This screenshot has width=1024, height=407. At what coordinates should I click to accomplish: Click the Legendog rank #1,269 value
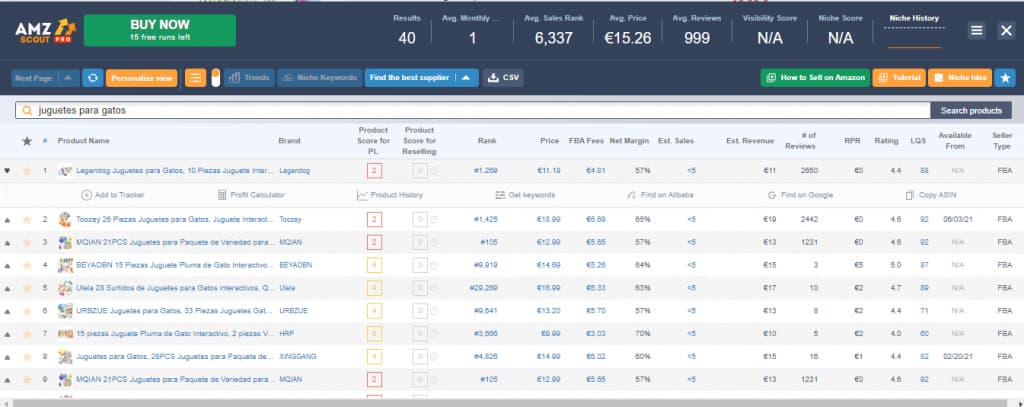click(486, 171)
